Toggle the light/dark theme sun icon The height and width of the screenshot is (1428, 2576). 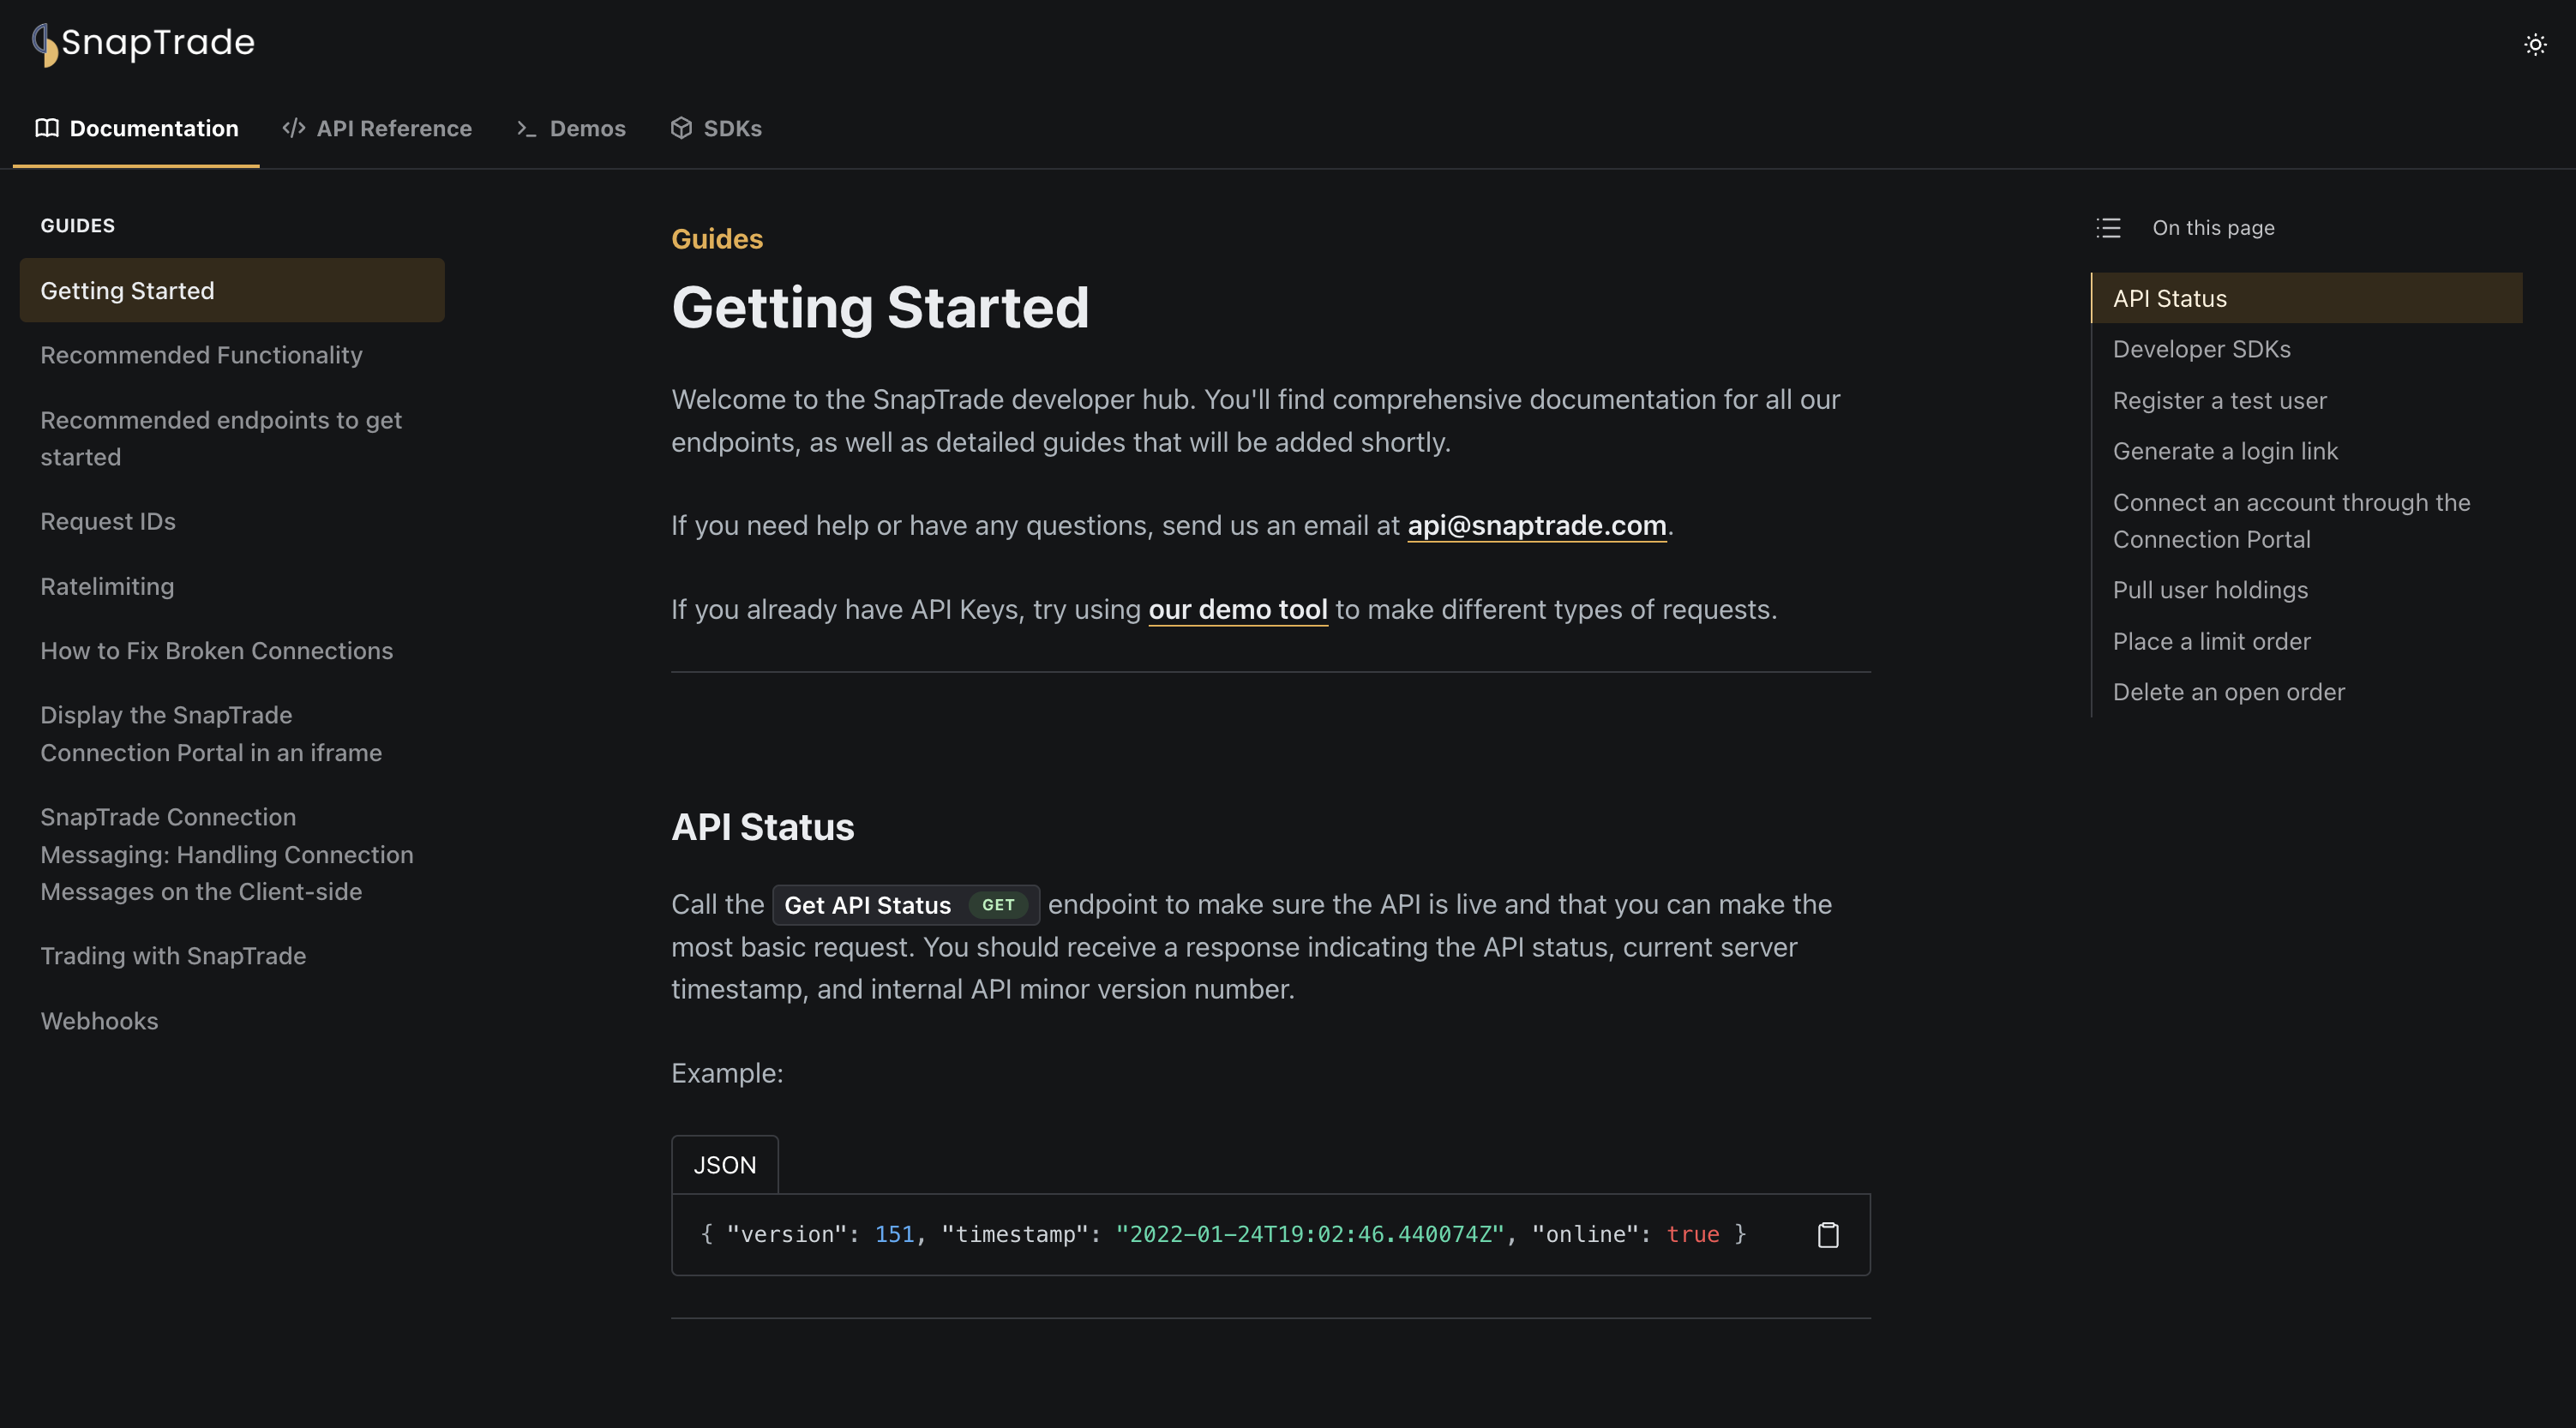pyautogui.click(x=2534, y=44)
